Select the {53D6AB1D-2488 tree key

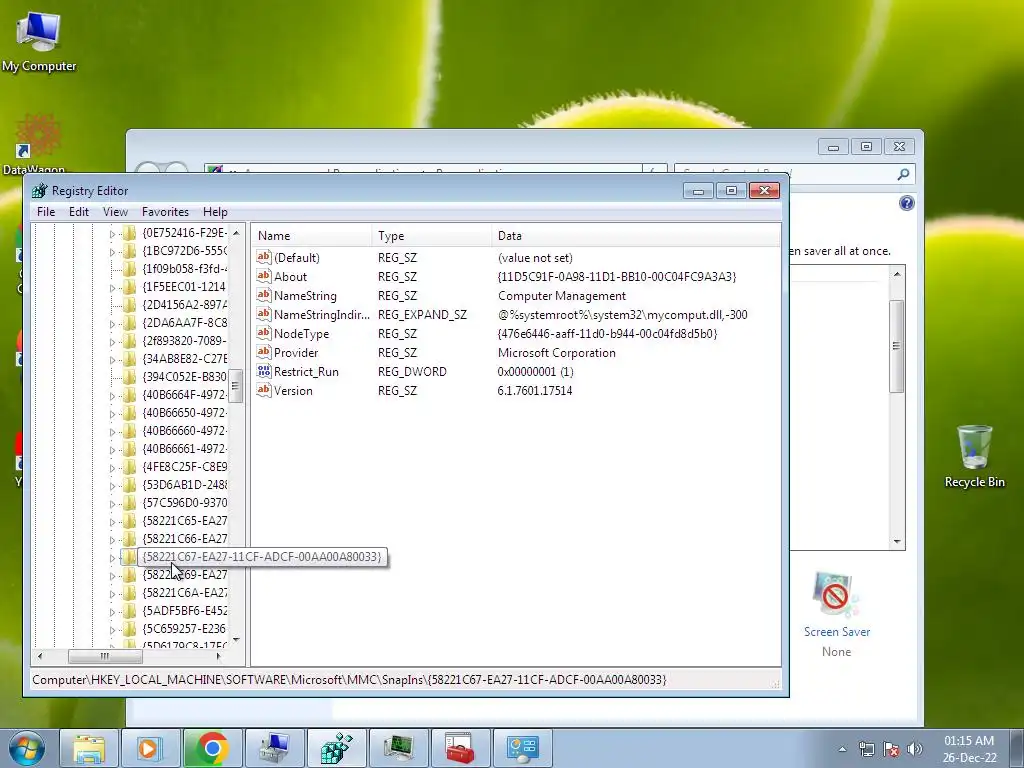[x=185, y=485]
